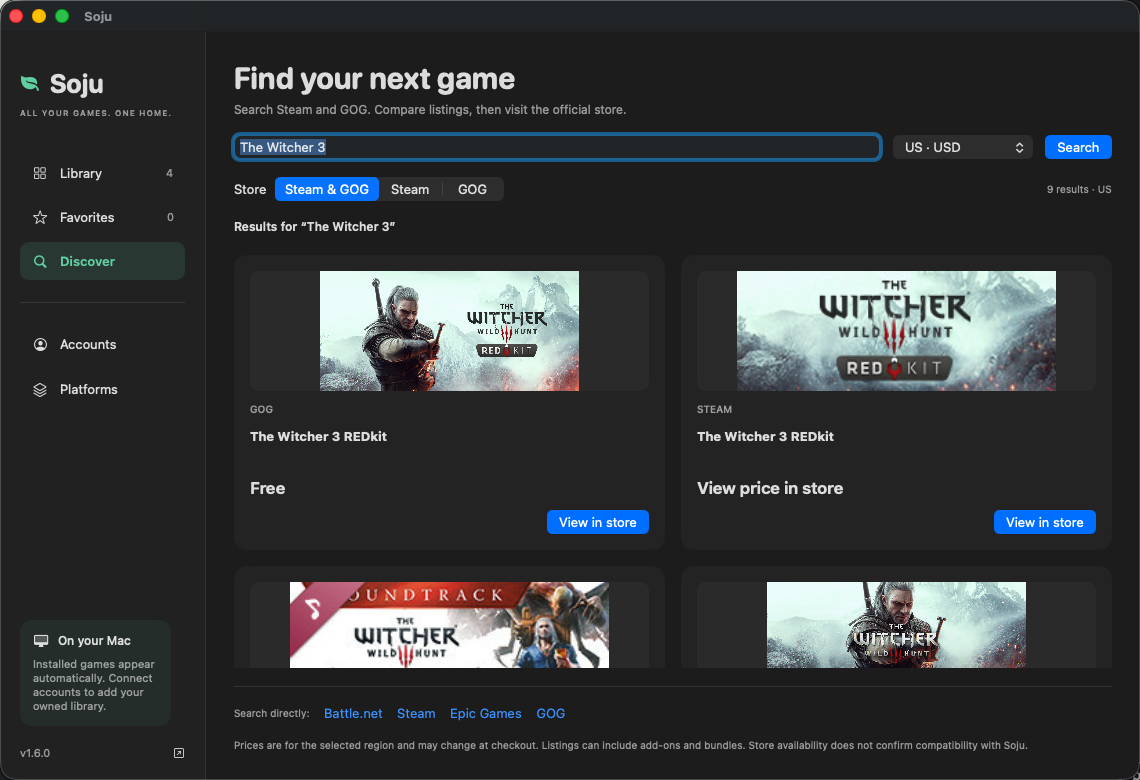
Task: Click the Accounts person icon
Action: click(40, 345)
